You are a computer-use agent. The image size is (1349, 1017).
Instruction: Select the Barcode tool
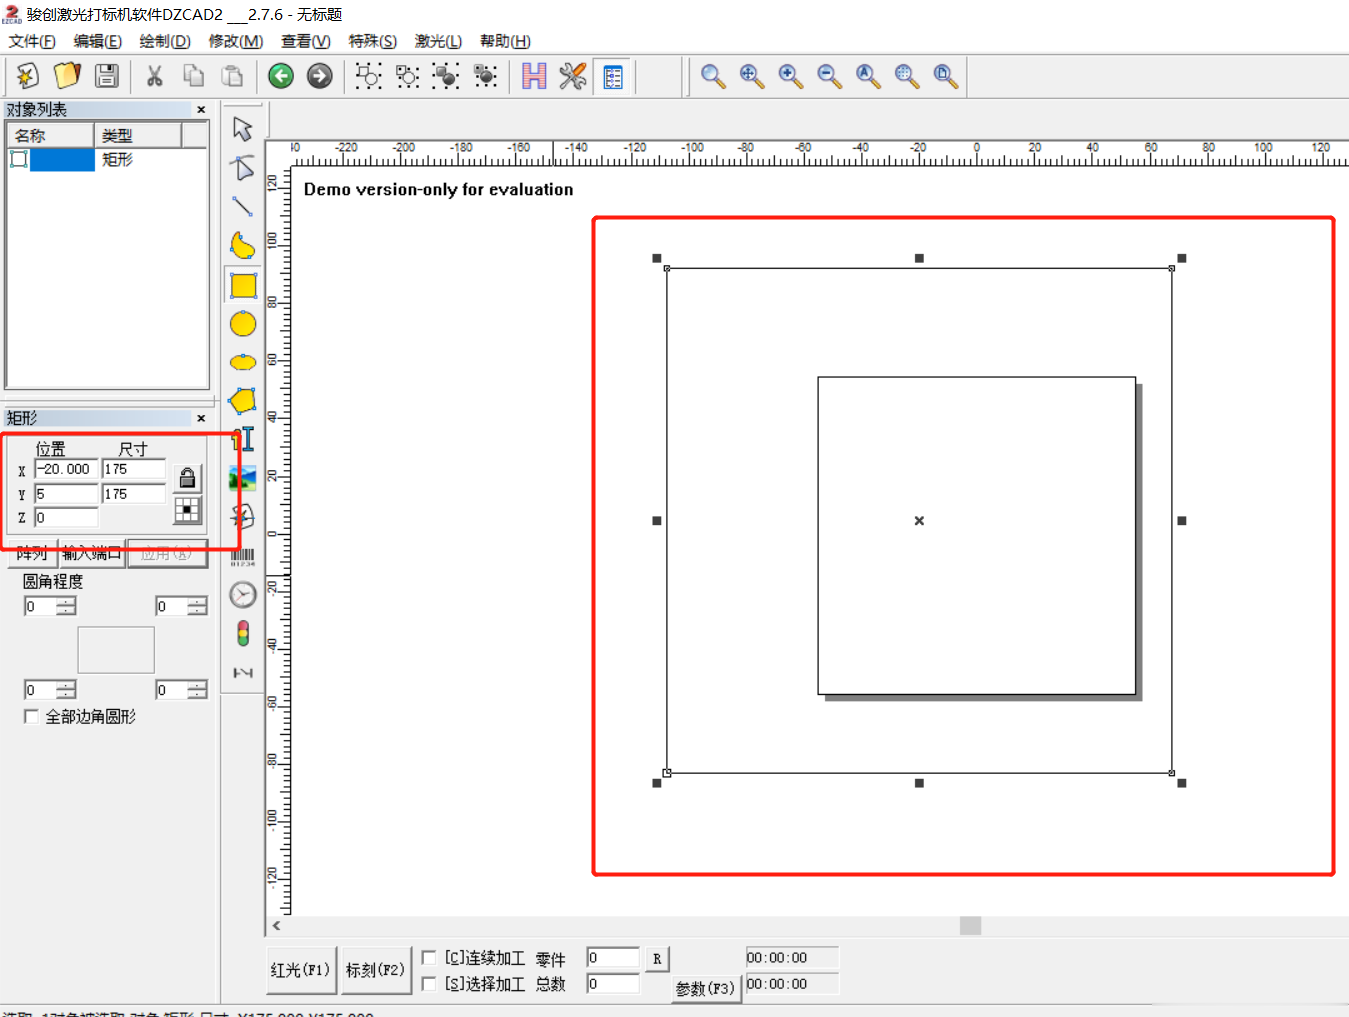[x=243, y=556]
